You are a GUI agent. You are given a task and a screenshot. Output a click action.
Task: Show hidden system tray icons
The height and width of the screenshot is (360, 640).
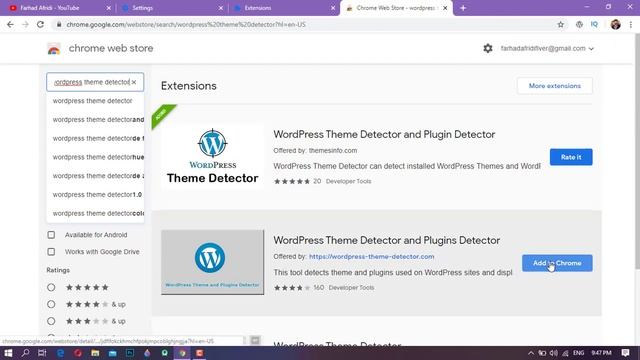[531, 353]
